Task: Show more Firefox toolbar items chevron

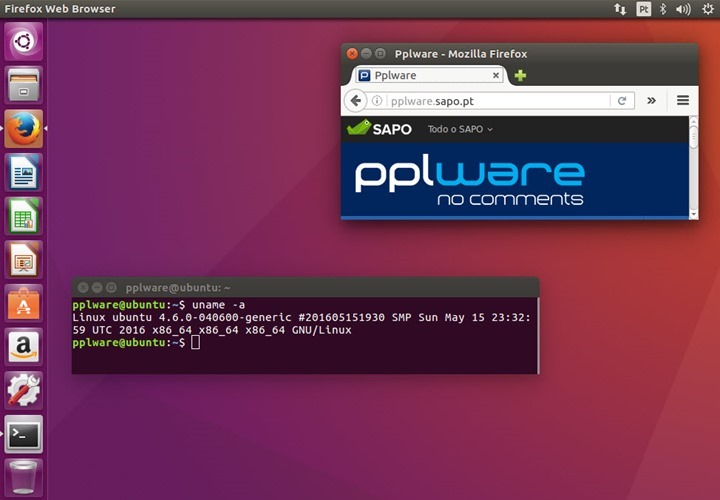Action: tap(651, 101)
